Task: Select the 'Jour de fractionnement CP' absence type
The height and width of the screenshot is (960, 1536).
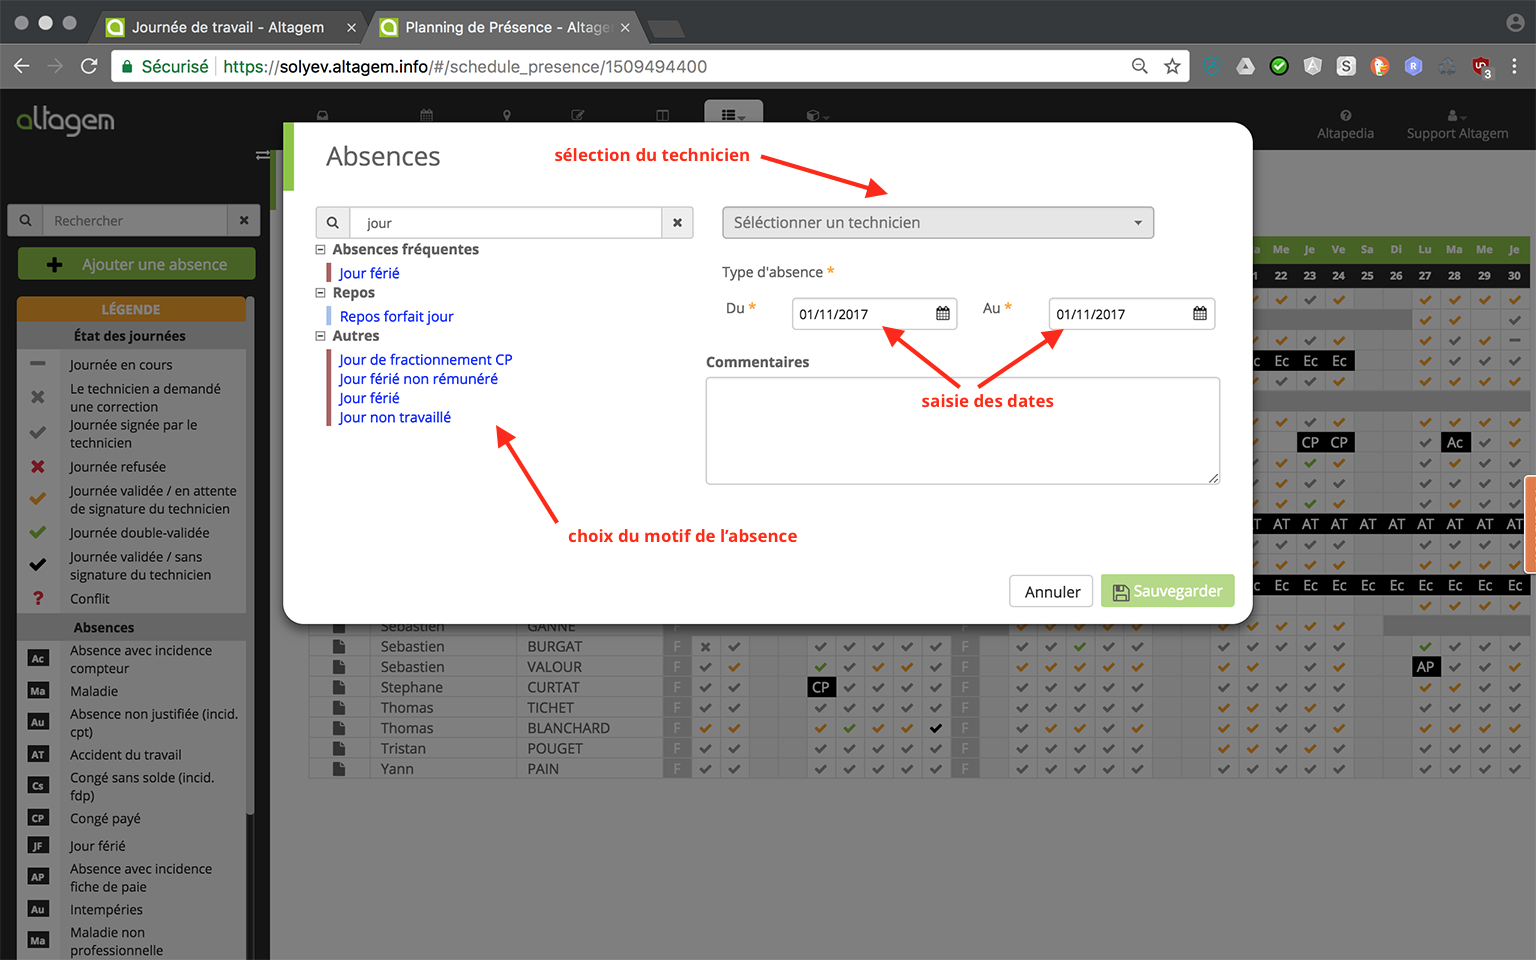Action: pos(425,360)
